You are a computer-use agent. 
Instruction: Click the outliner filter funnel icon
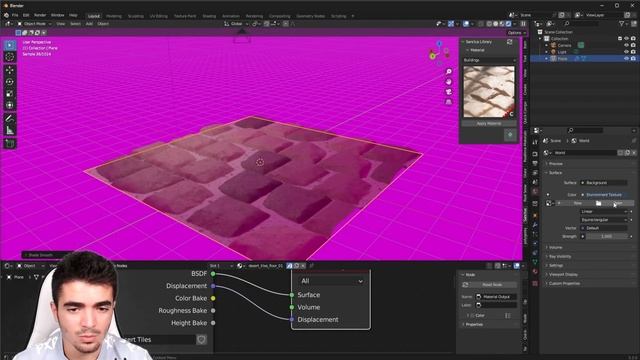[x=622, y=24]
